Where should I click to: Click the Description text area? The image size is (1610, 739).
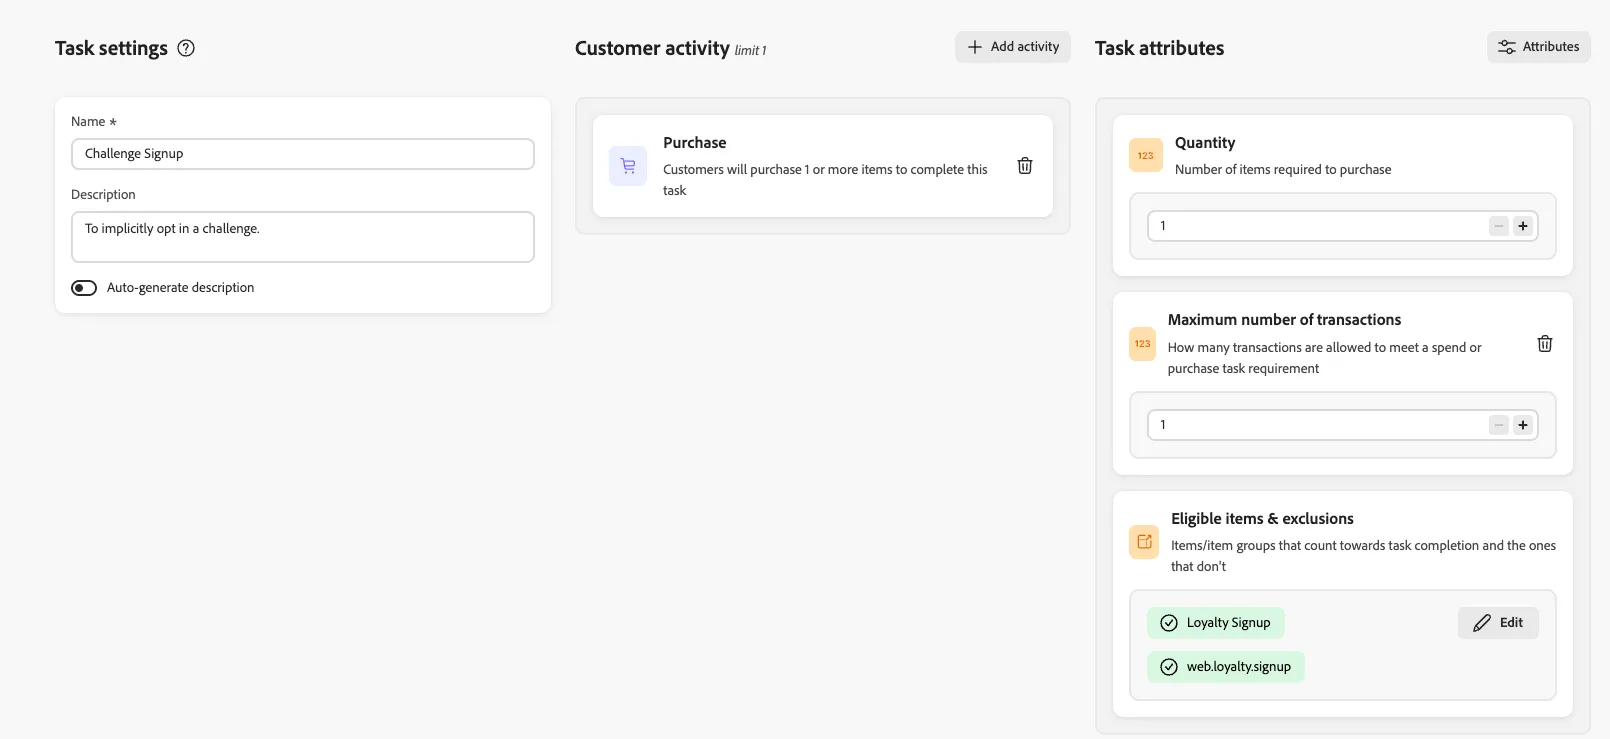[x=303, y=237]
